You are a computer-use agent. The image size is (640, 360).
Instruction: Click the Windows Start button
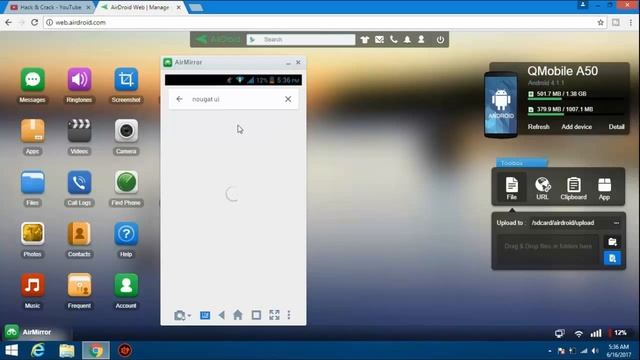point(11,351)
